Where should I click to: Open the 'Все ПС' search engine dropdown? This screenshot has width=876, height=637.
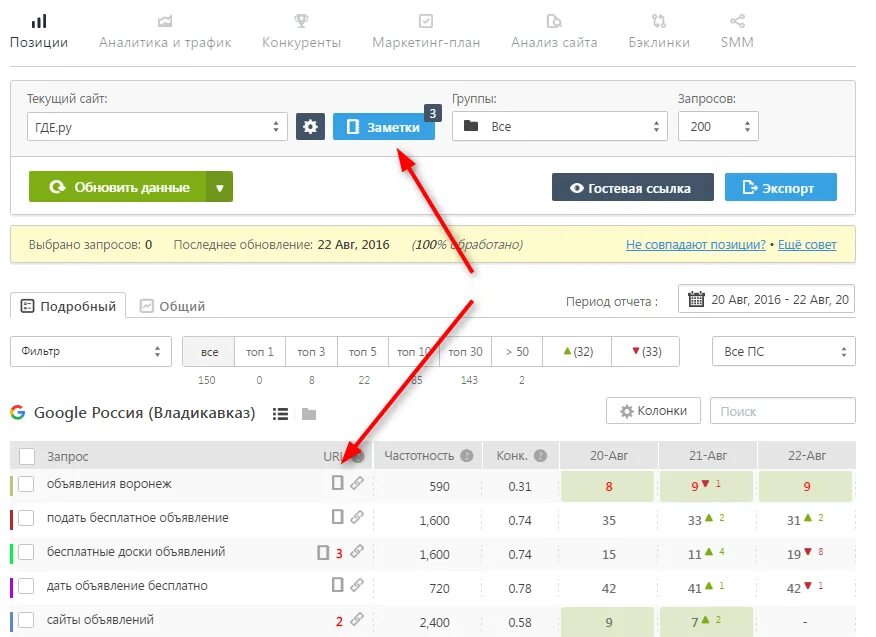coord(783,351)
